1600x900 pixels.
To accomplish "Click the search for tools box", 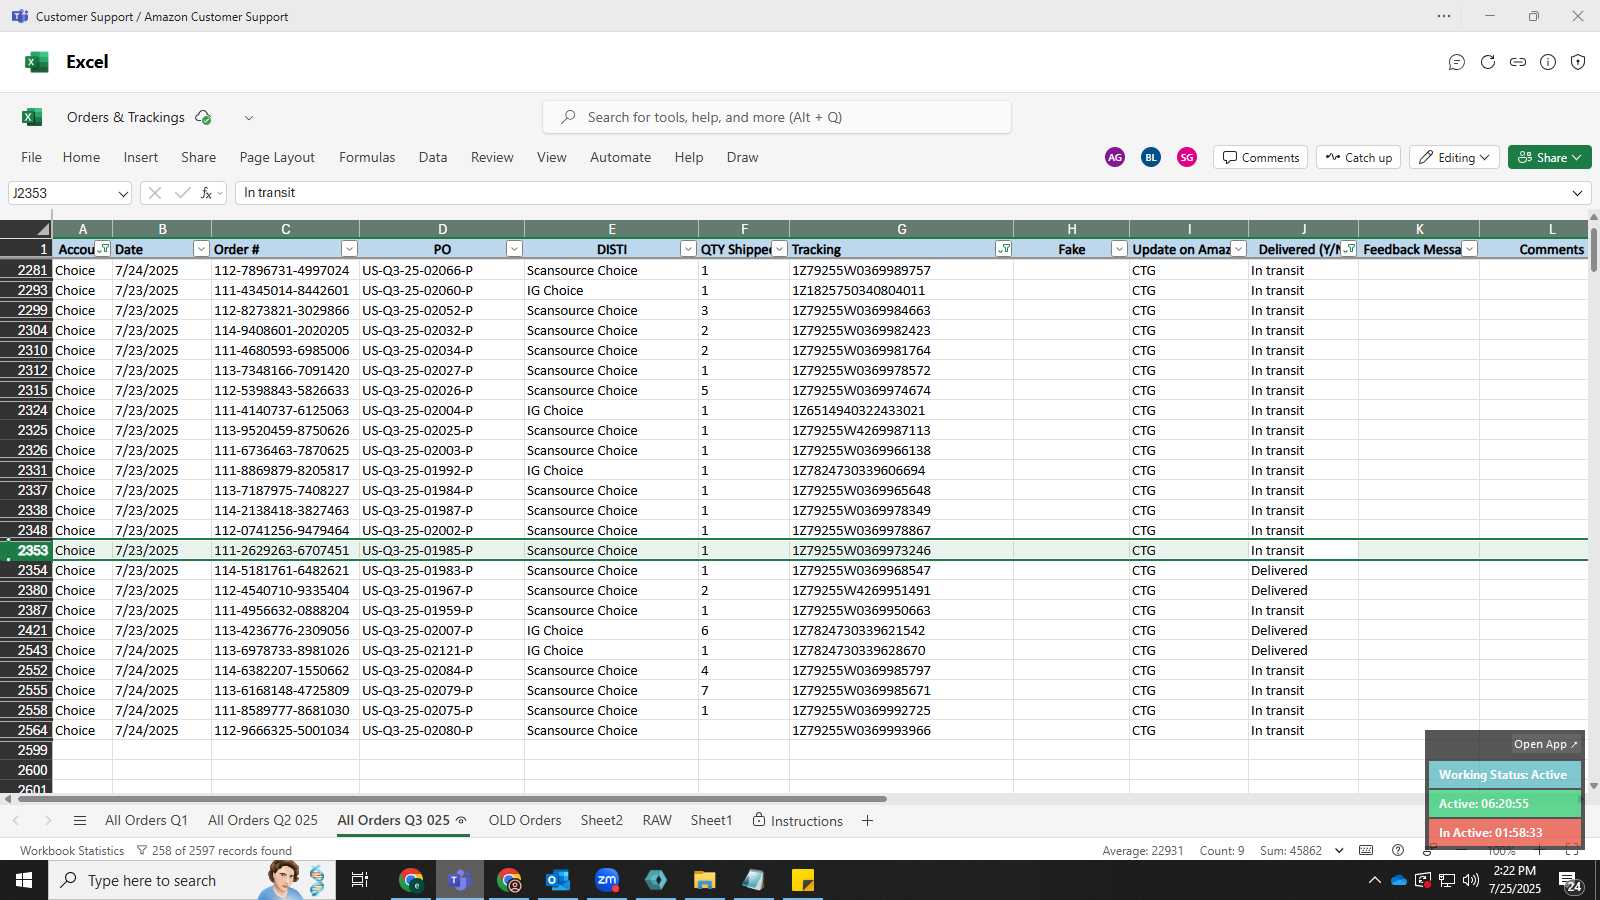I will [777, 117].
